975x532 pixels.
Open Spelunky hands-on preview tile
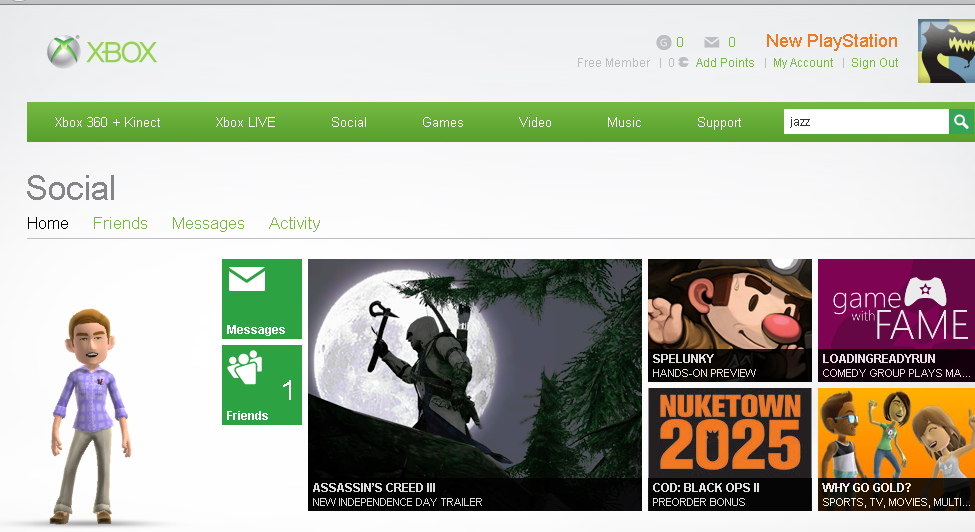(729, 320)
